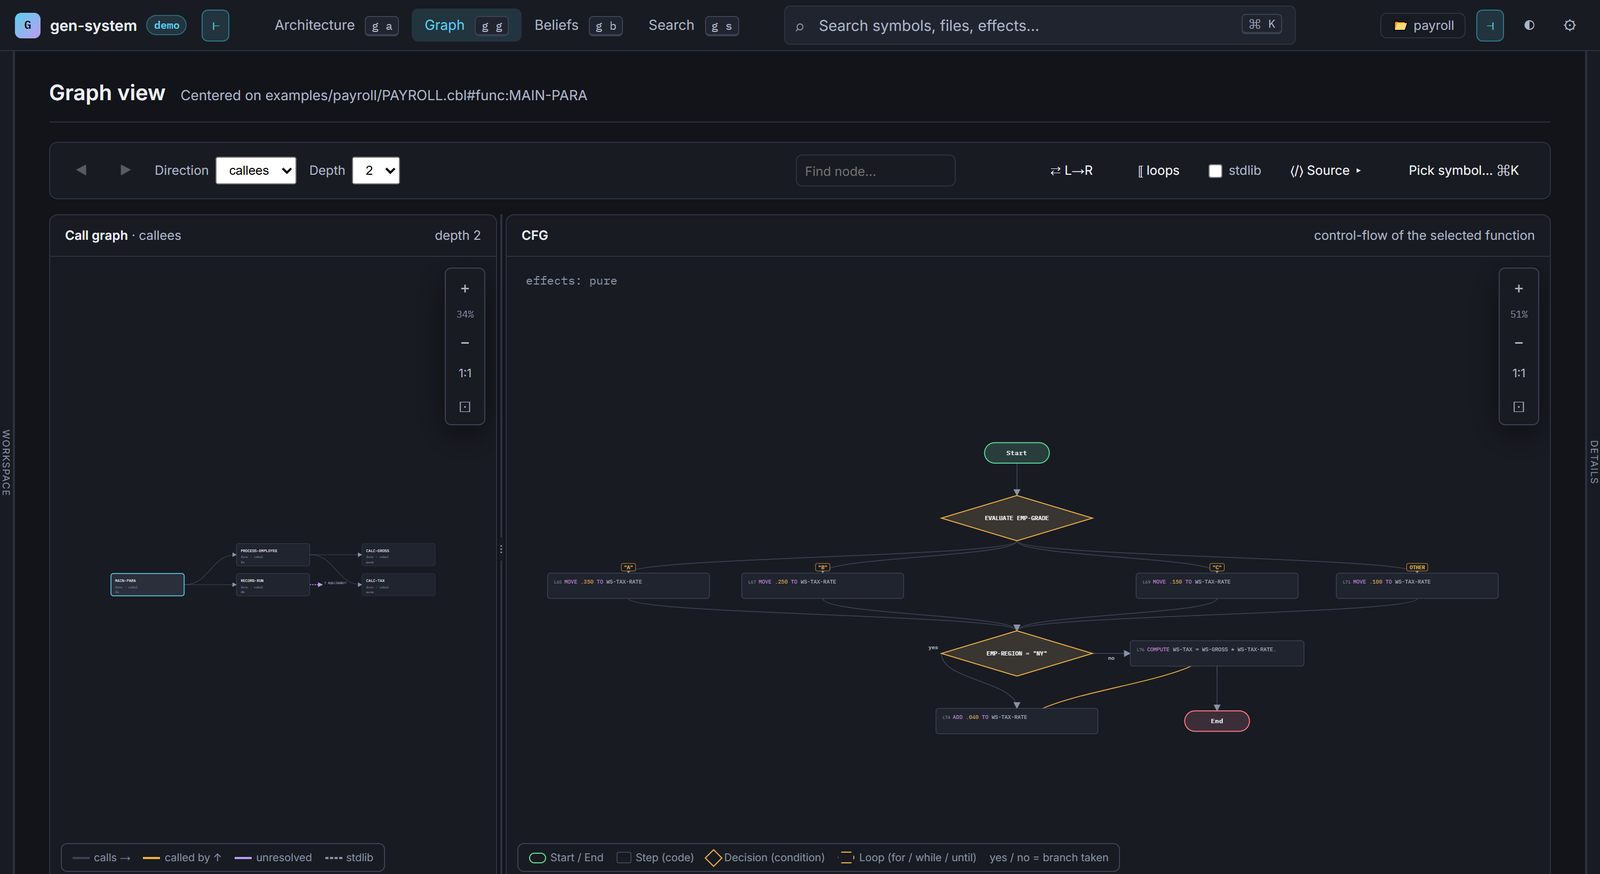Reset call graph zoom to 1:1
Image resolution: width=1600 pixels, height=874 pixels.
coord(465,373)
